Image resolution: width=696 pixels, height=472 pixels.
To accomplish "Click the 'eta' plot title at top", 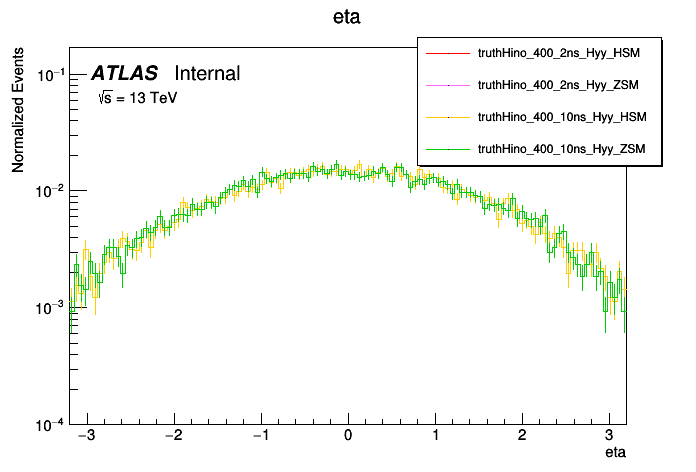I will (x=347, y=17).
